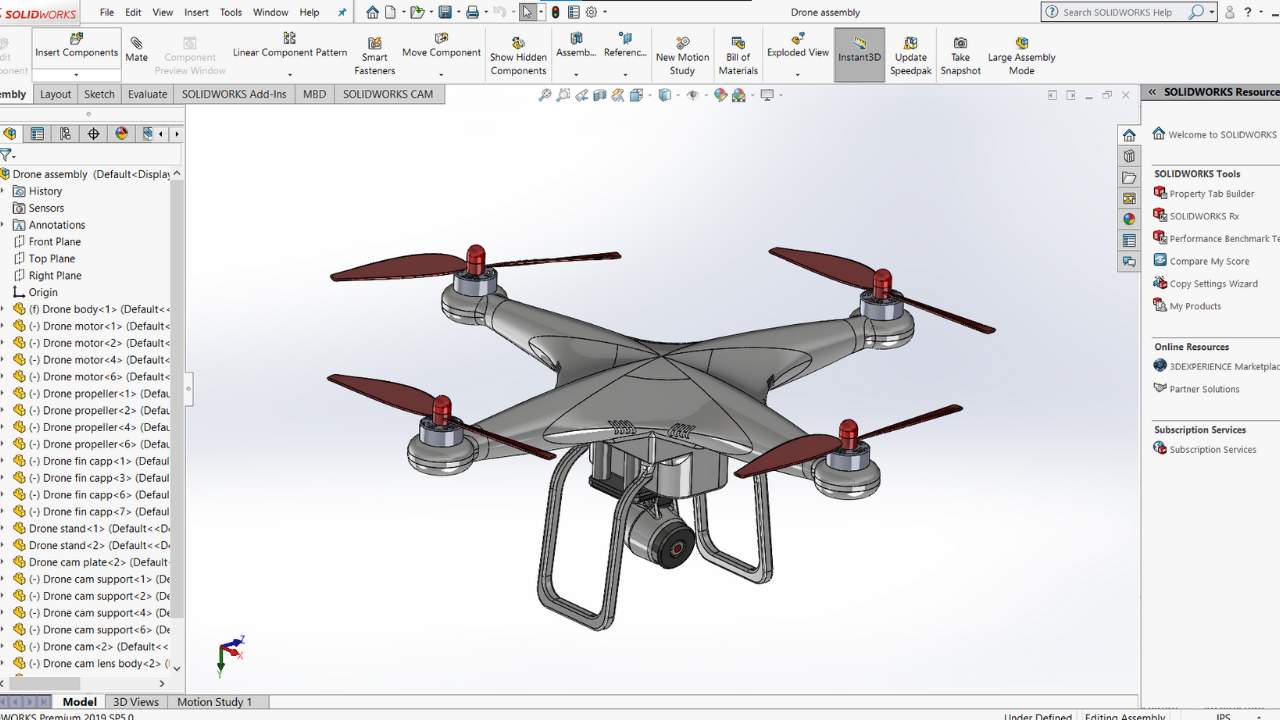Open the Smart Fasteners tool
The image size is (1280, 720).
click(x=375, y=56)
